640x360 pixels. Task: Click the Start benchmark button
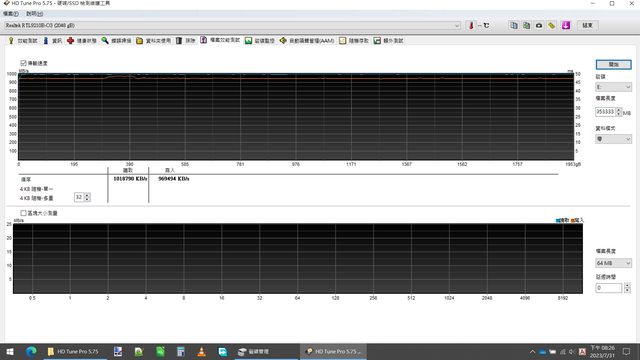(613, 64)
